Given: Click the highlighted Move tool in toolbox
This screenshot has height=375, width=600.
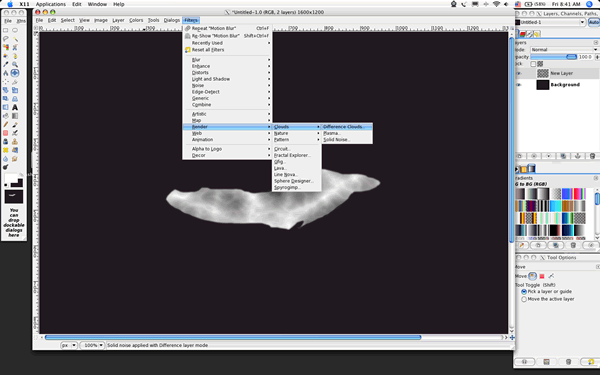Looking at the screenshot, I should point(15,73).
